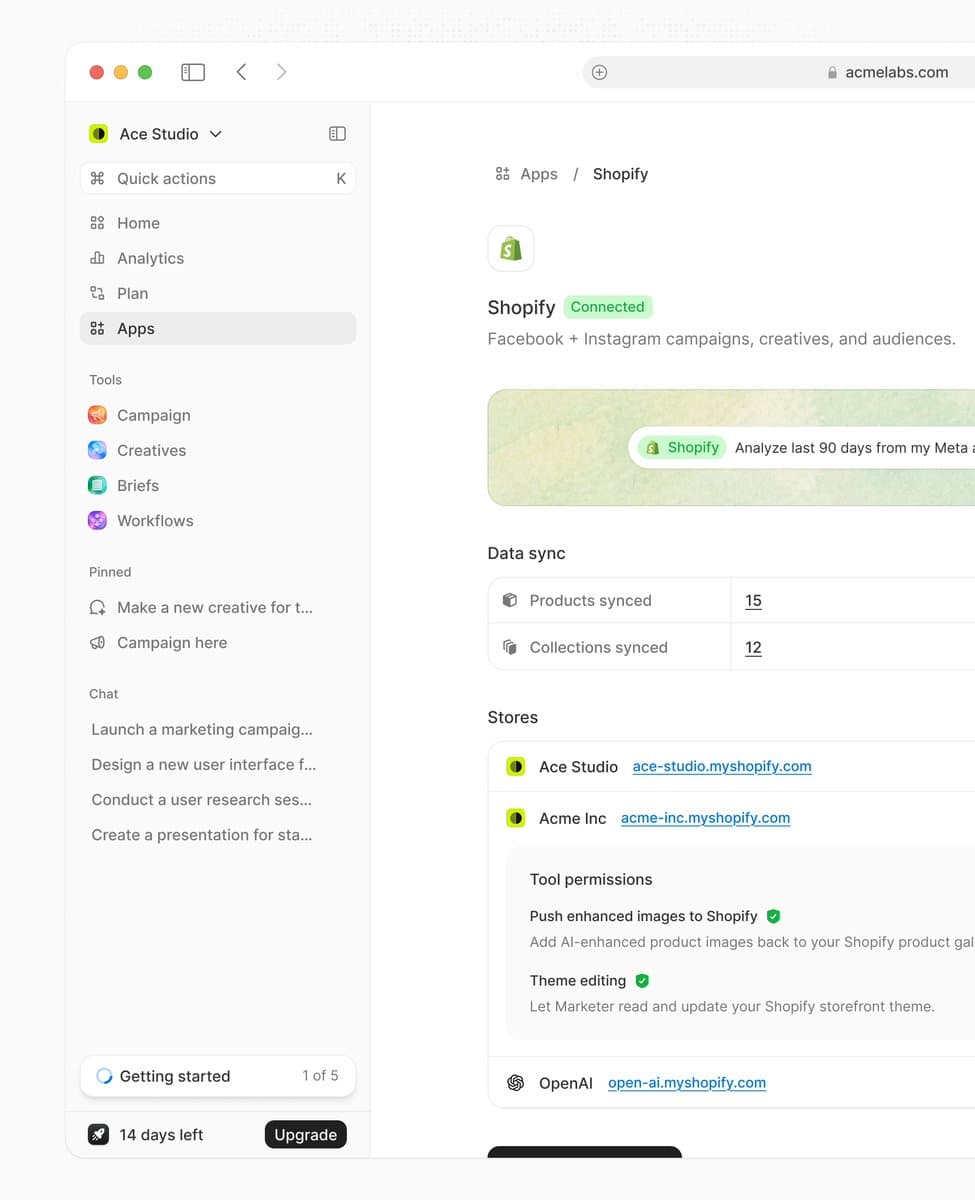Viewport: 975px width, 1200px height.
Task: Open the Getting started progress card
Action: (x=218, y=1076)
